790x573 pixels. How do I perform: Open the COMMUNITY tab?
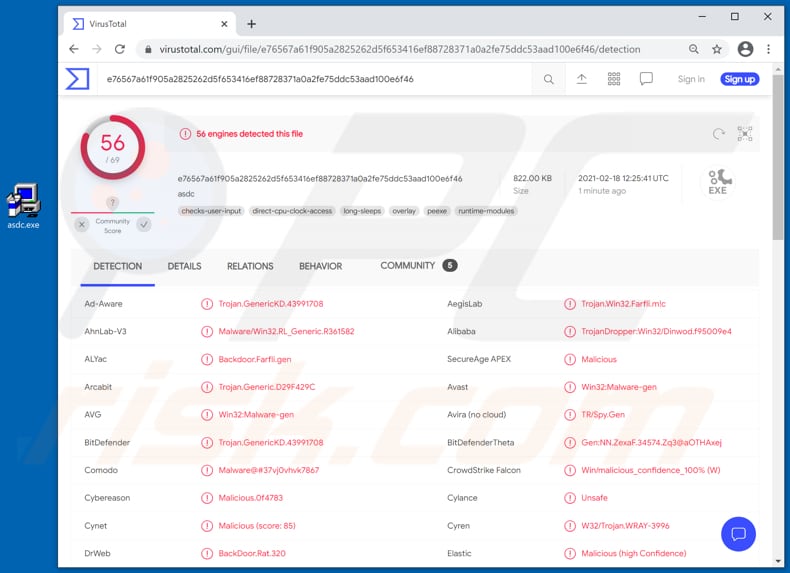(418, 266)
